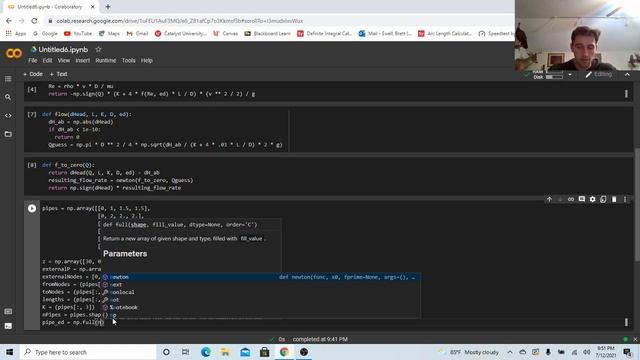Viewport: 640px width, 360px height.
Task: Click the Windows taskbar search box
Action: click(x=88, y=352)
